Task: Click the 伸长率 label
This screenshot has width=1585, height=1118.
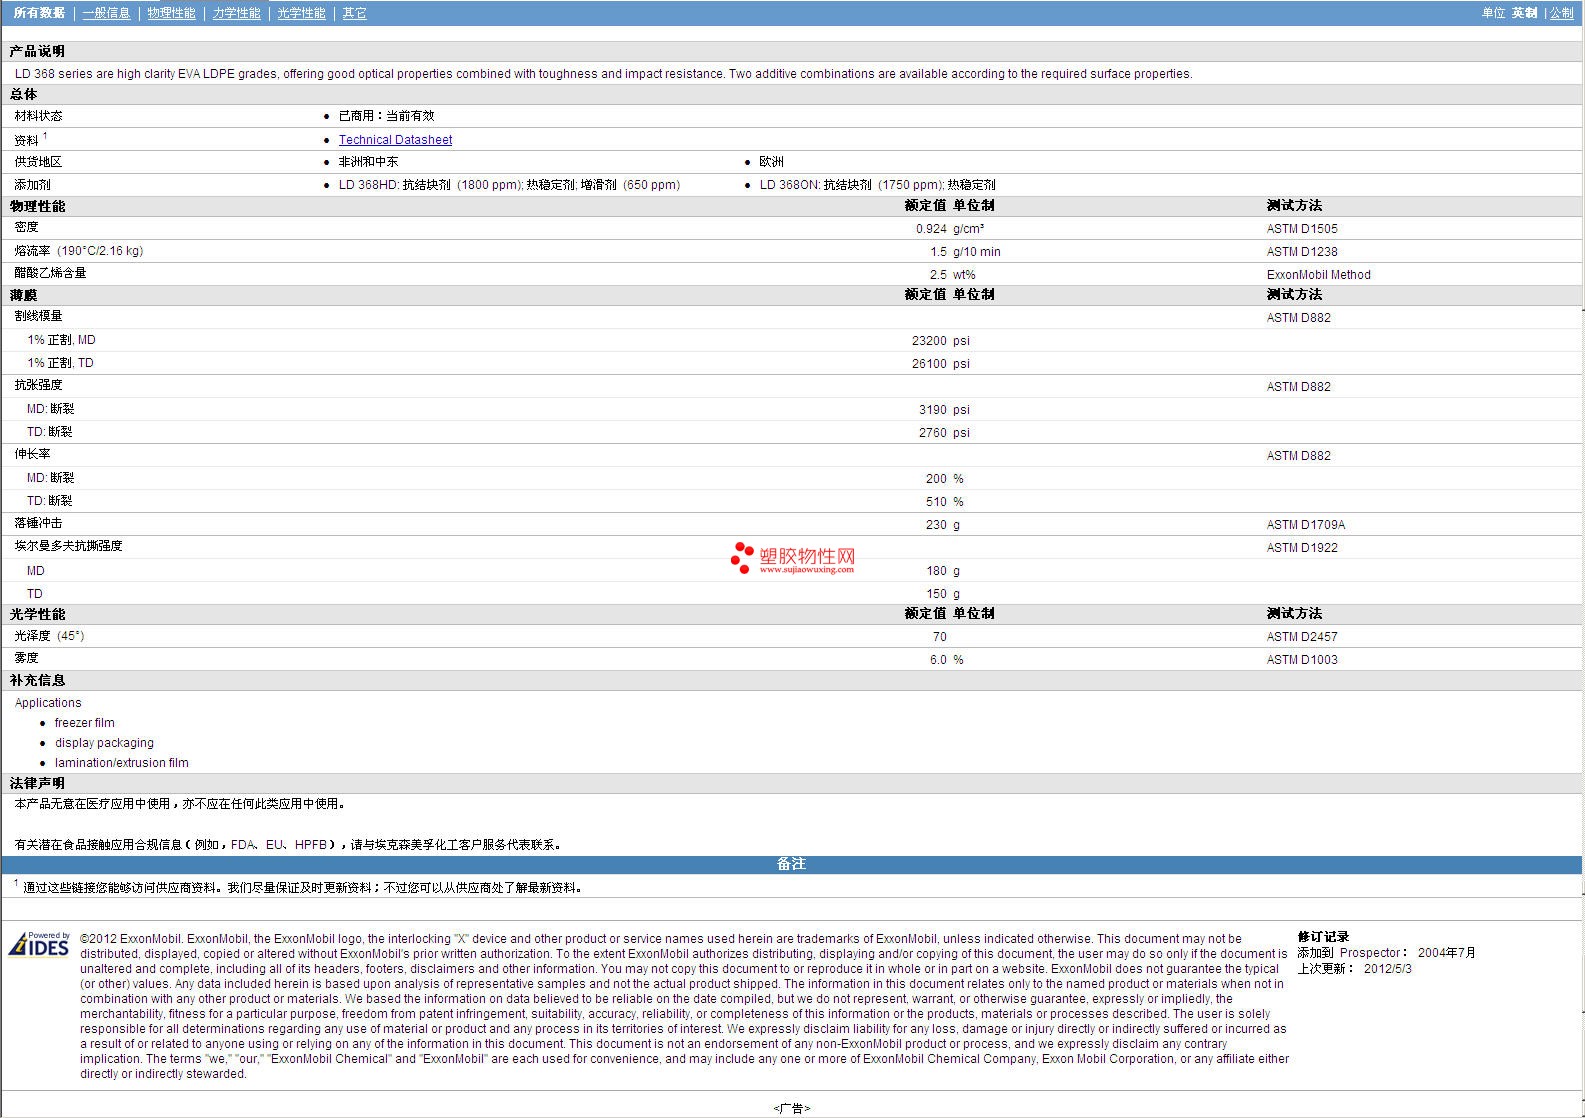Action: [32, 454]
